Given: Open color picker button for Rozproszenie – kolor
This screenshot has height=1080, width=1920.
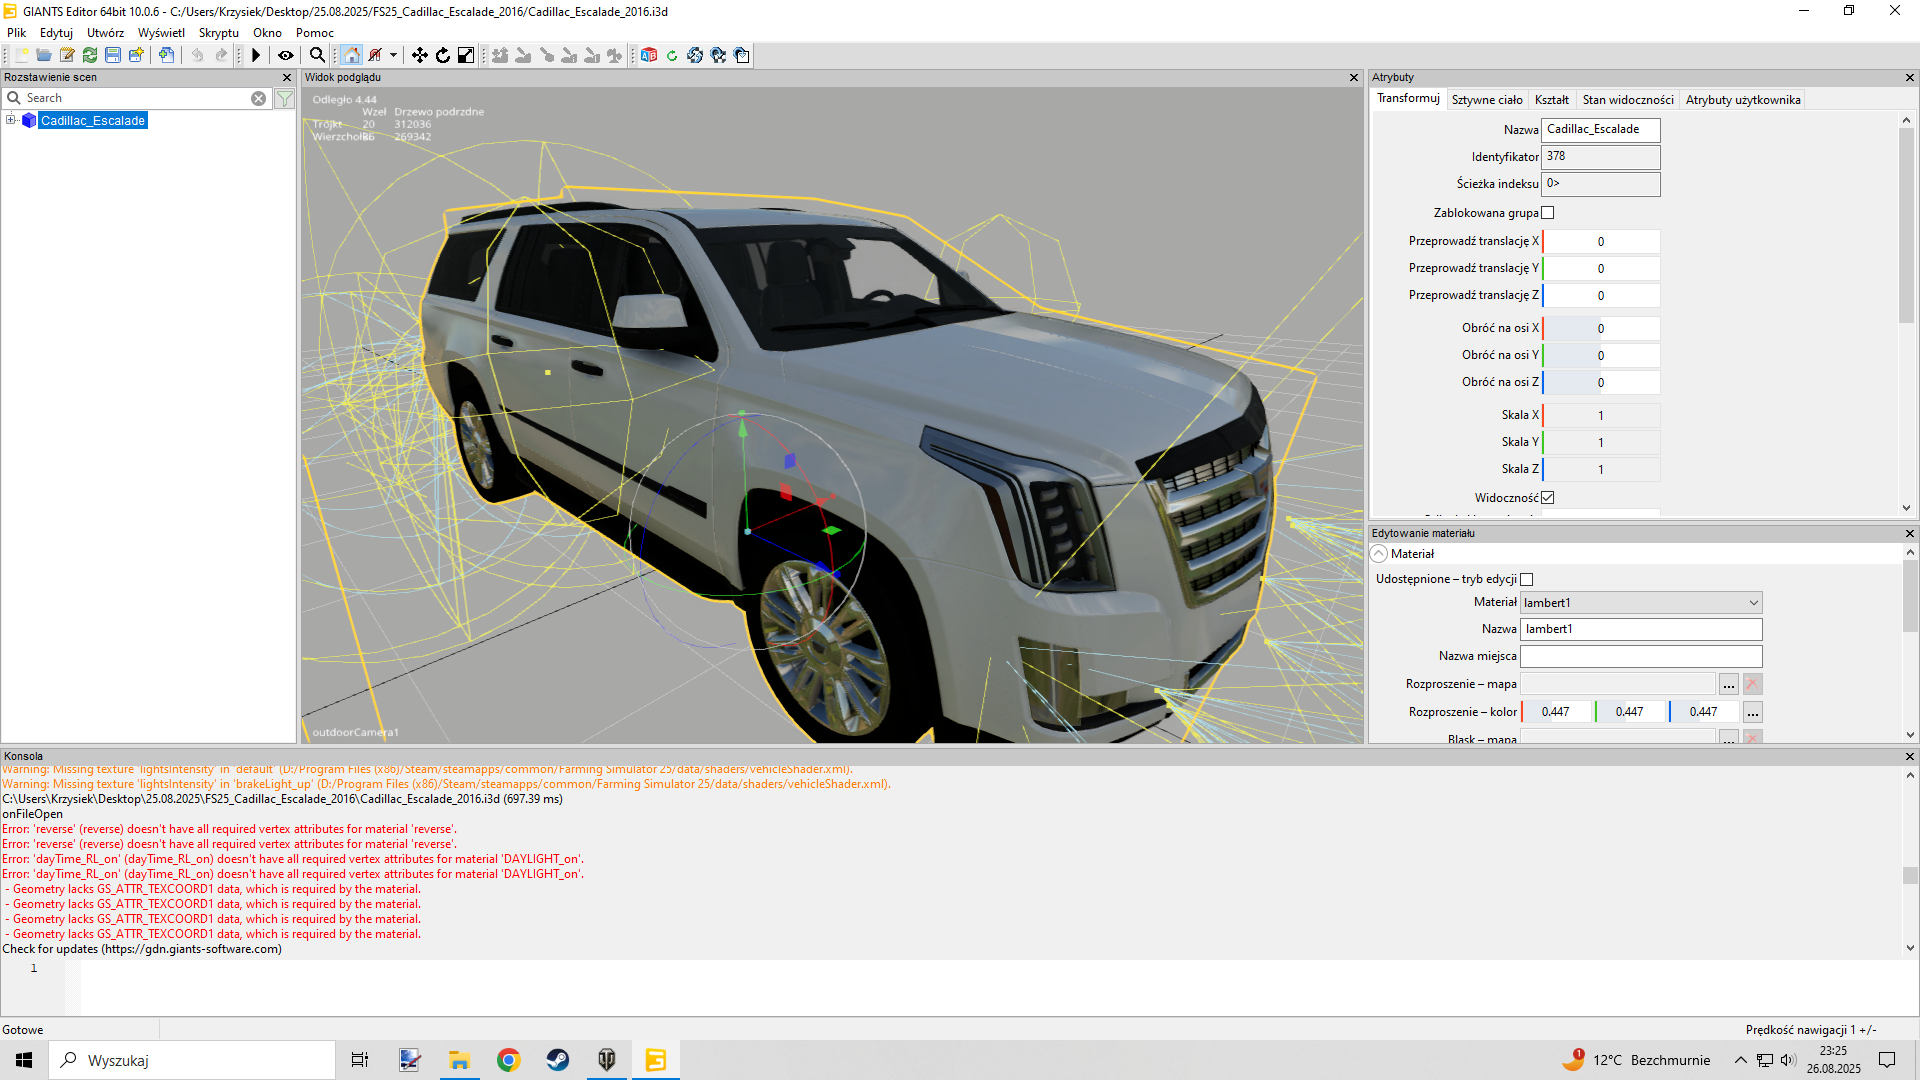Looking at the screenshot, I should [x=1753, y=713].
